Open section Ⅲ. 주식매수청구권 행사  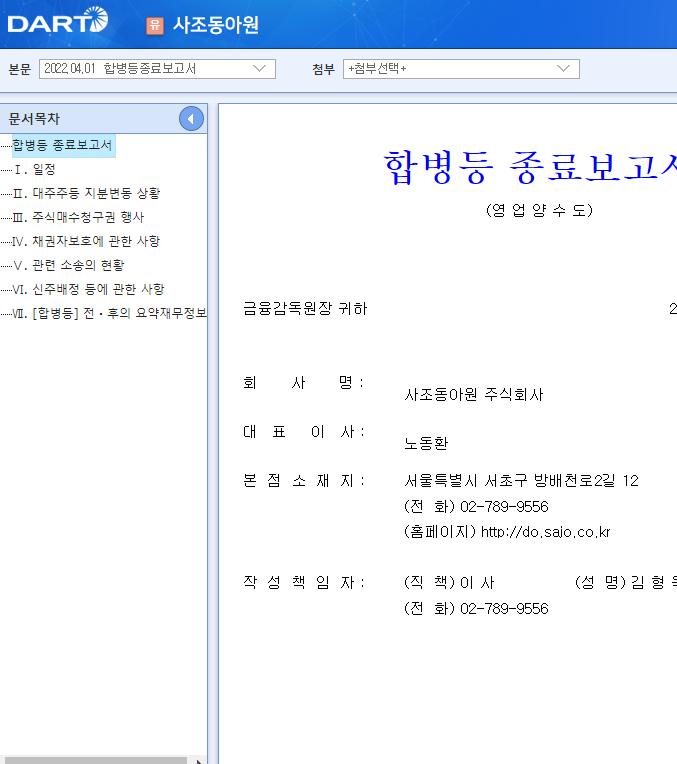78,217
